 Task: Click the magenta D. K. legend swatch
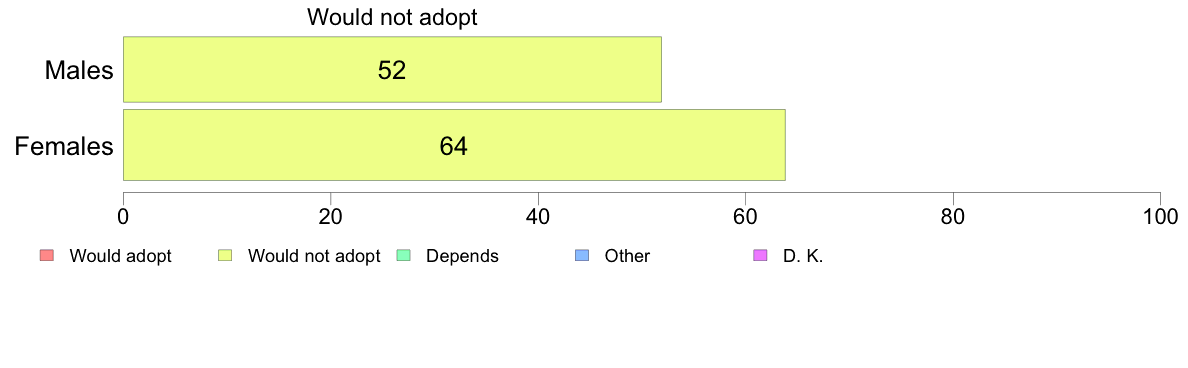pos(761,256)
